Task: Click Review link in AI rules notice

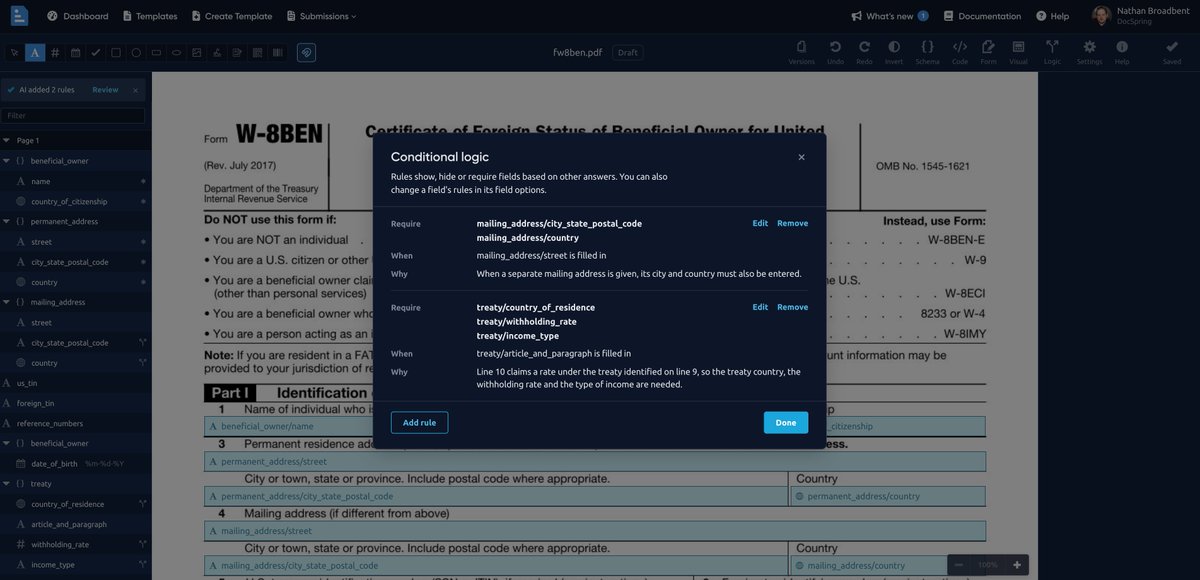Action: pyautogui.click(x=105, y=90)
